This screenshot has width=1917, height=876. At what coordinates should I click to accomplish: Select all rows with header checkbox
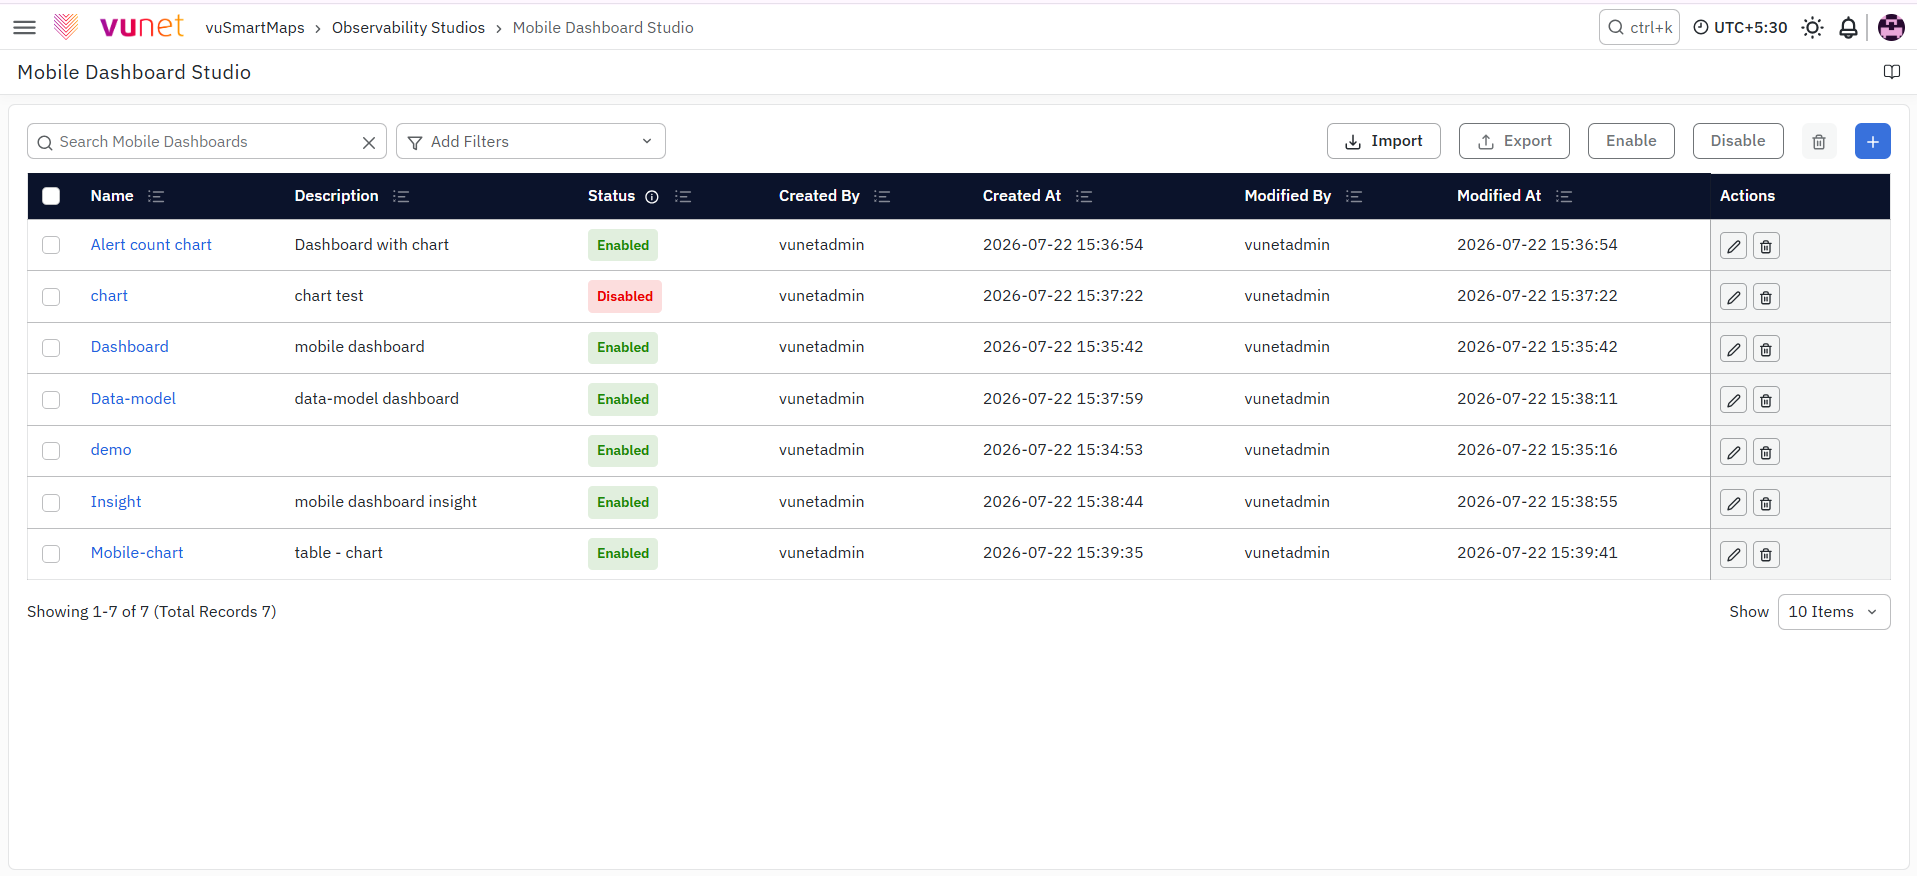[51, 196]
